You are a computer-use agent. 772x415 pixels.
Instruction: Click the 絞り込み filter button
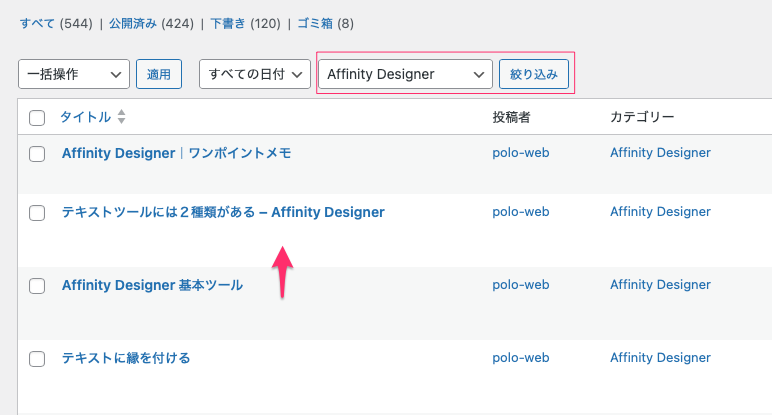534,74
